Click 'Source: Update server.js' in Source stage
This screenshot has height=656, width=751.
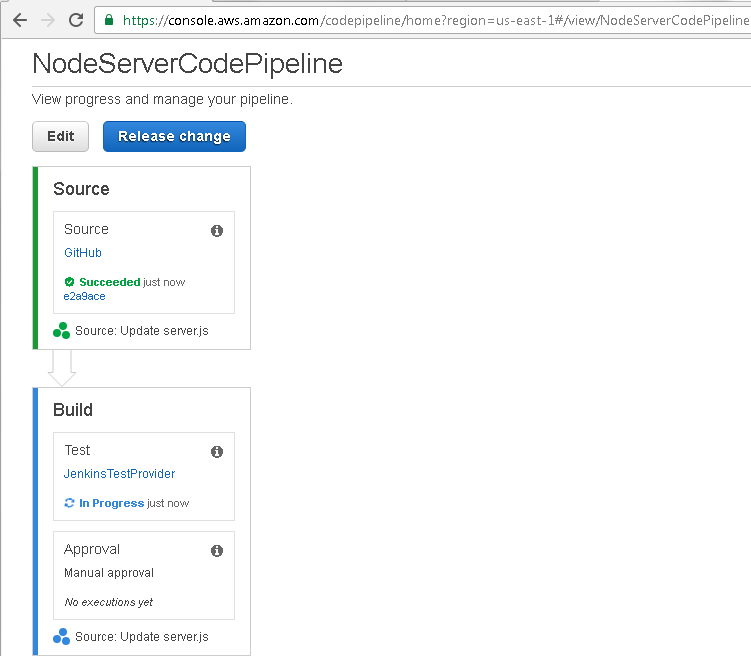pos(142,331)
